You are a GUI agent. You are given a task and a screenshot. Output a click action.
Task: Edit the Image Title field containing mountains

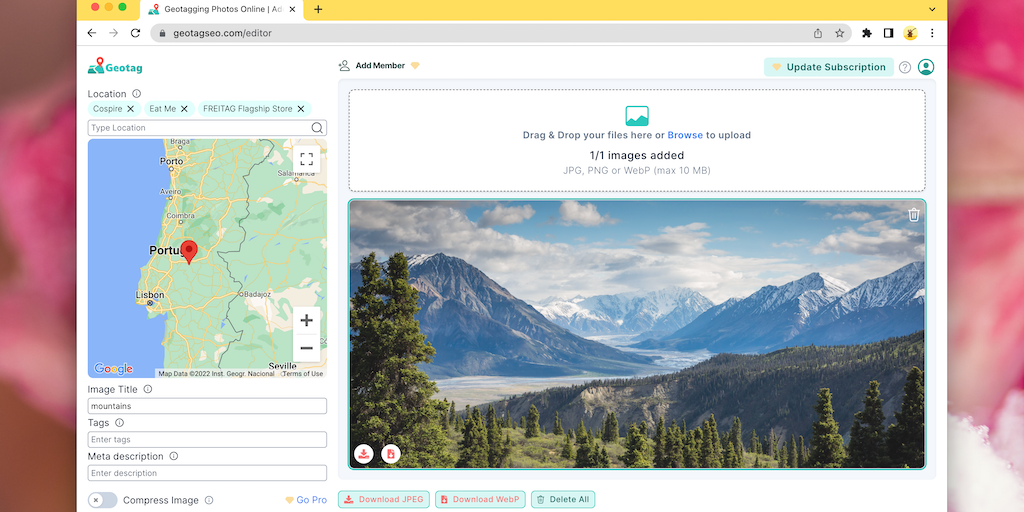click(x=207, y=406)
